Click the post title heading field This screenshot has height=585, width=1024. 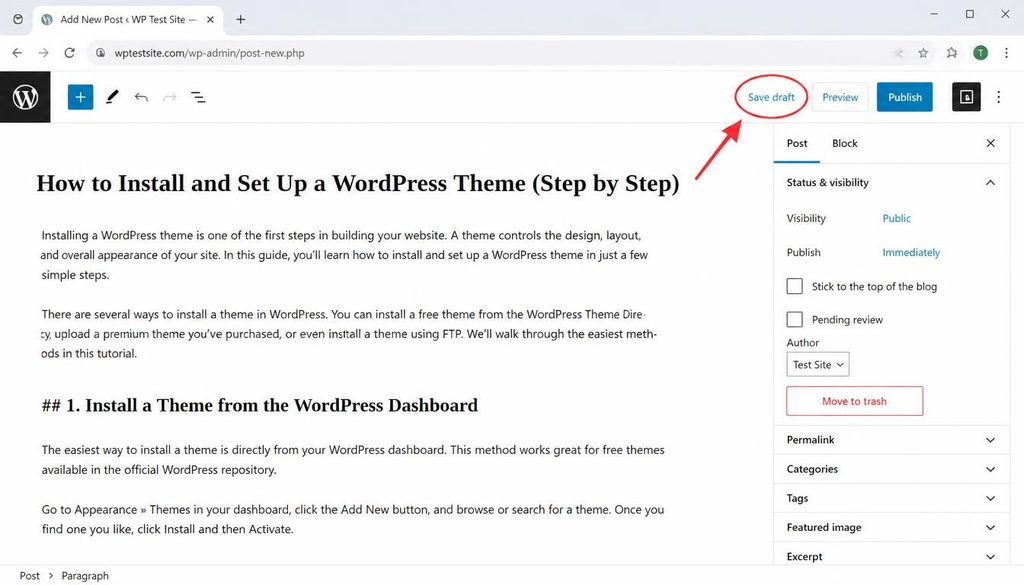pos(358,183)
